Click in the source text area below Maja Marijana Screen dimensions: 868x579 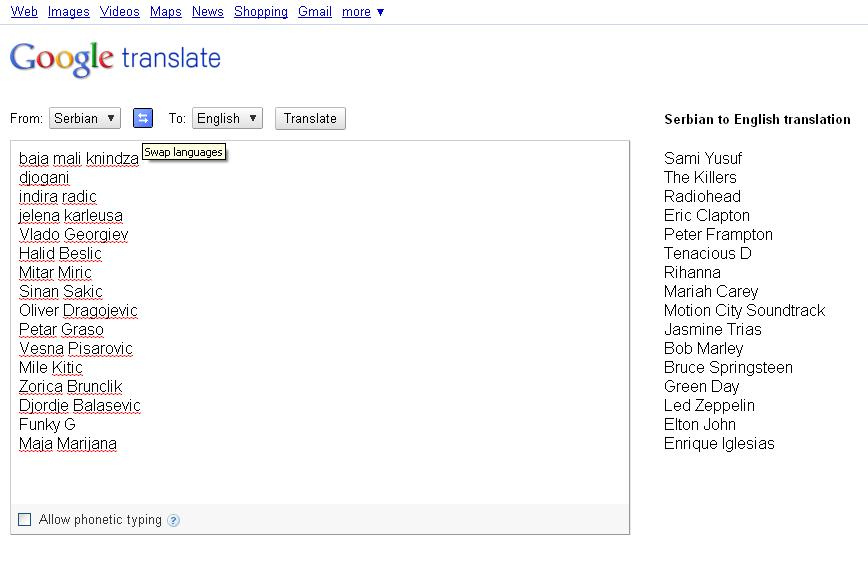pyautogui.click(x=319, y=476)
